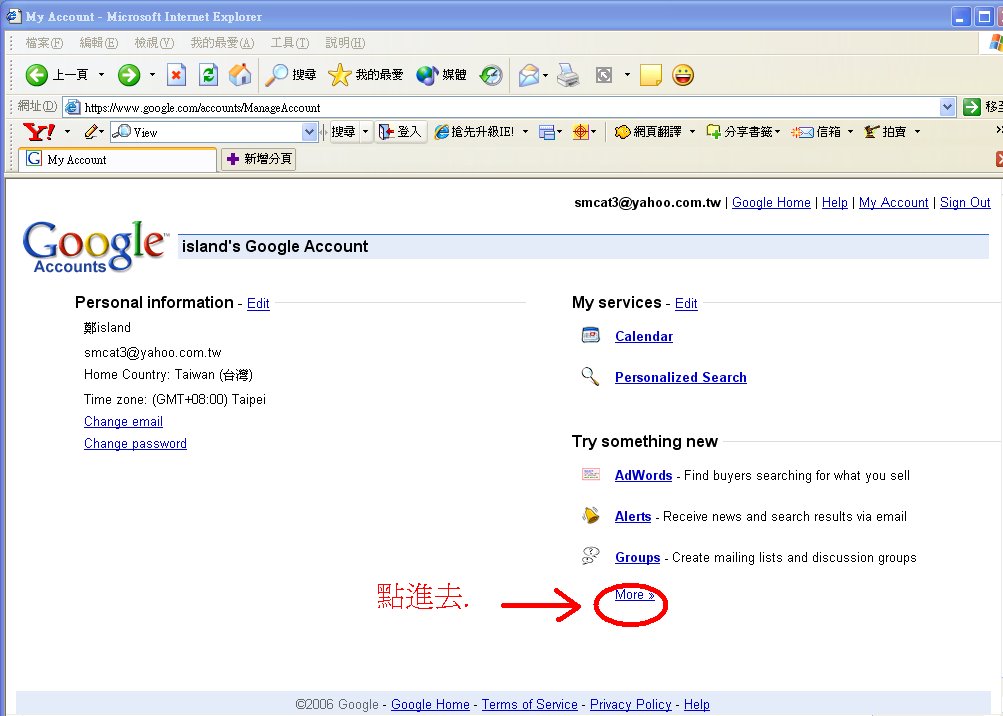Click the fullscreen icon next to printer
Viewport: 1003px width, 716px height.
(604, 76)
